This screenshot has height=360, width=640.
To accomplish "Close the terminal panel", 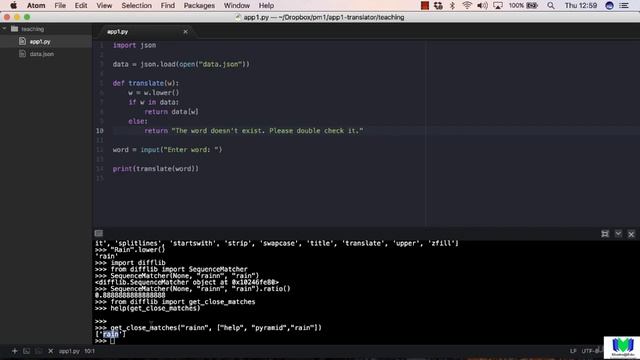I will point(631,234).
